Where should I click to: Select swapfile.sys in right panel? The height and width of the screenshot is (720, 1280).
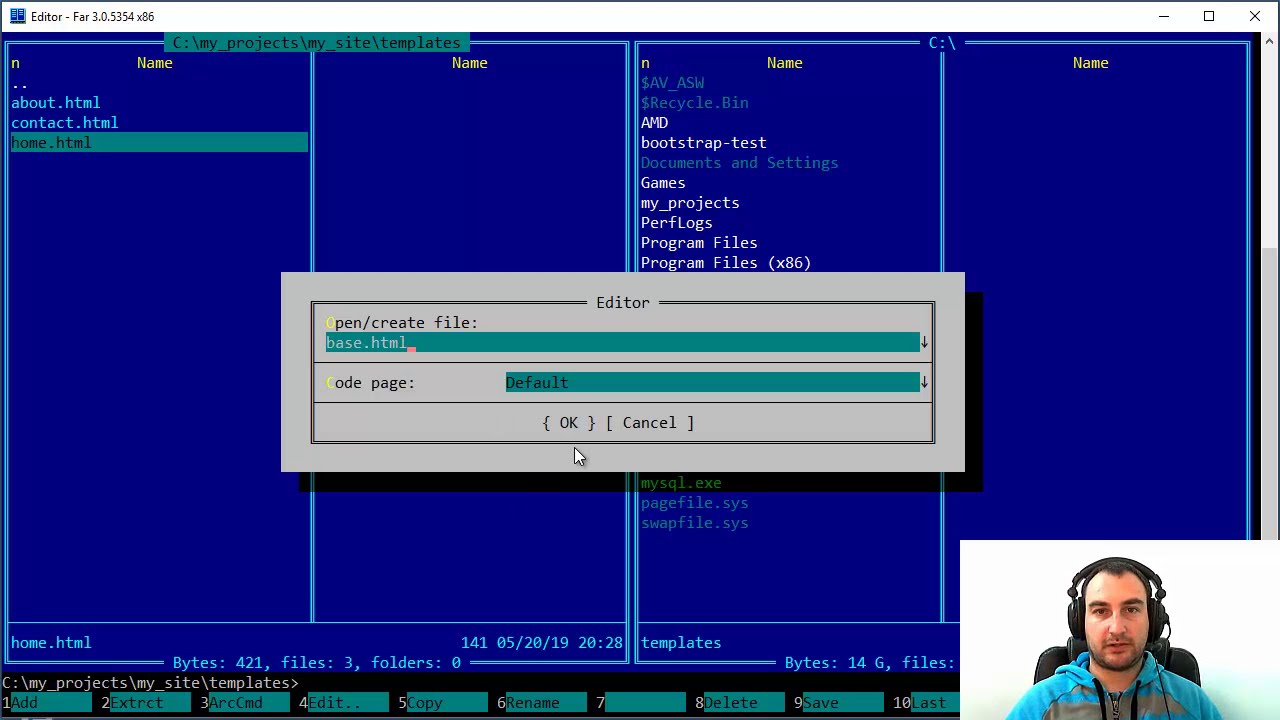click(694, 523)
